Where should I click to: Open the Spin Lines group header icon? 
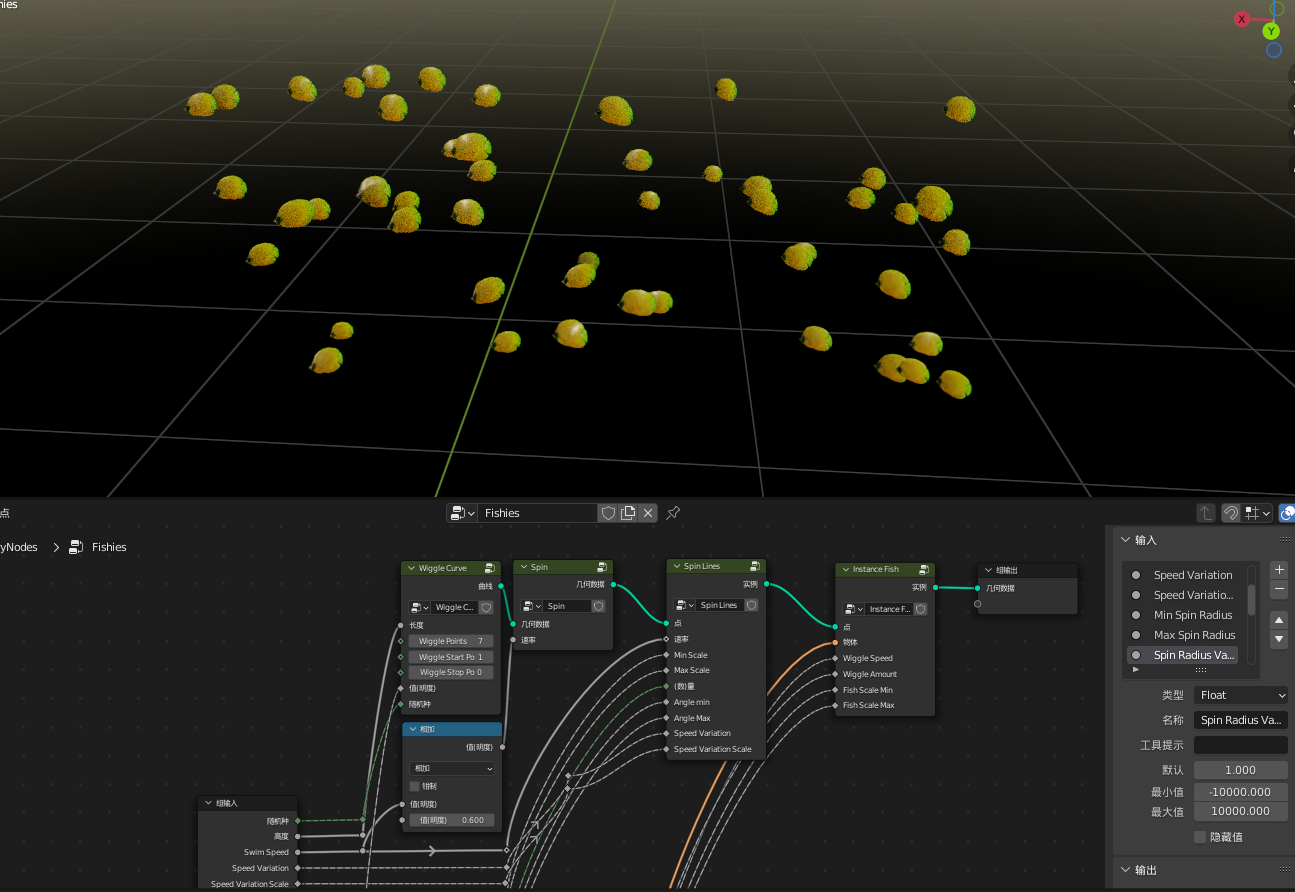pos(755,566)
